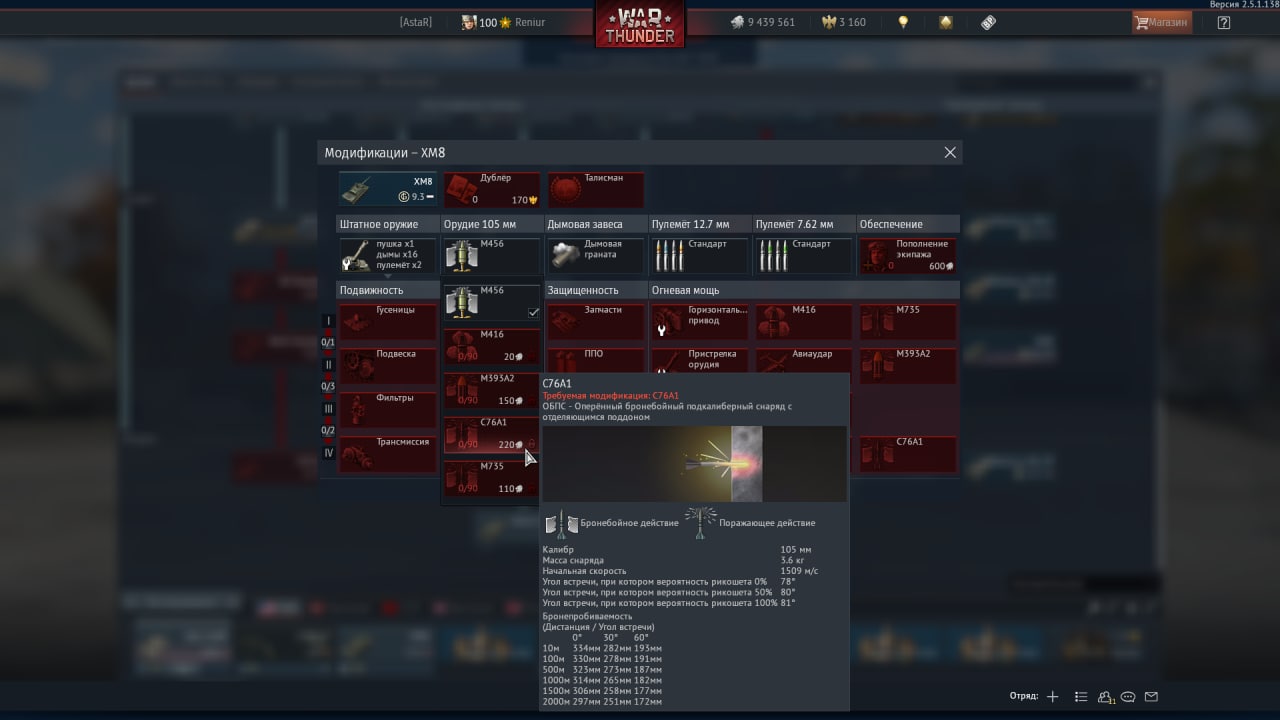Choose M393A2 shell in the dropdown list

491,391
